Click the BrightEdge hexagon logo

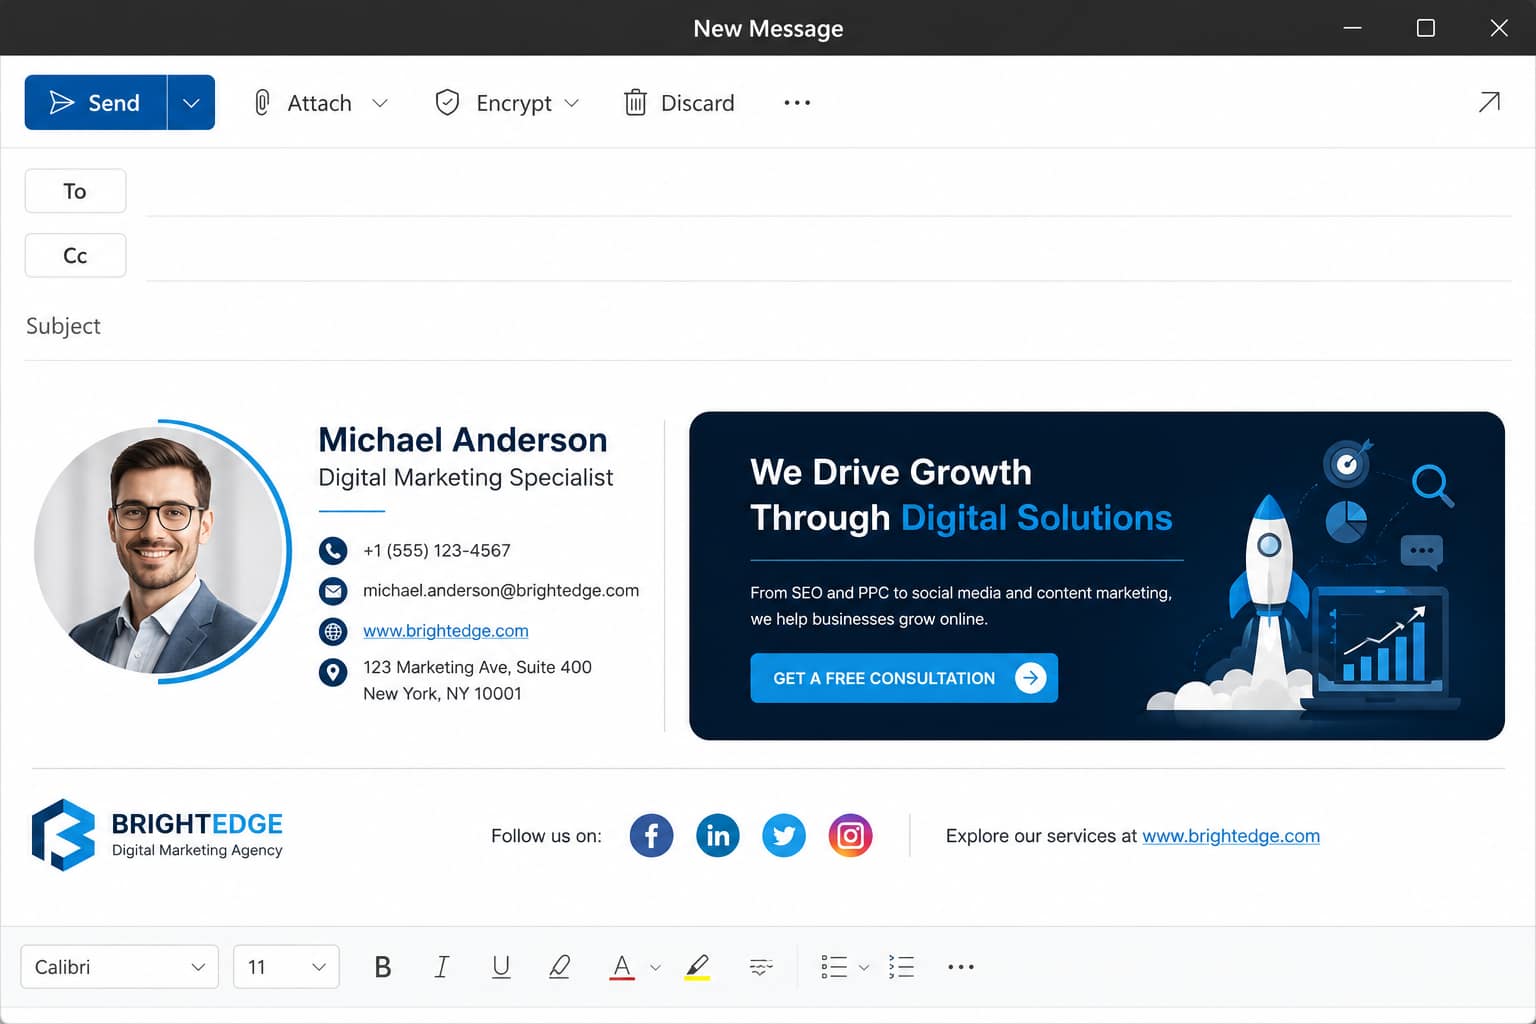(64, 835)
